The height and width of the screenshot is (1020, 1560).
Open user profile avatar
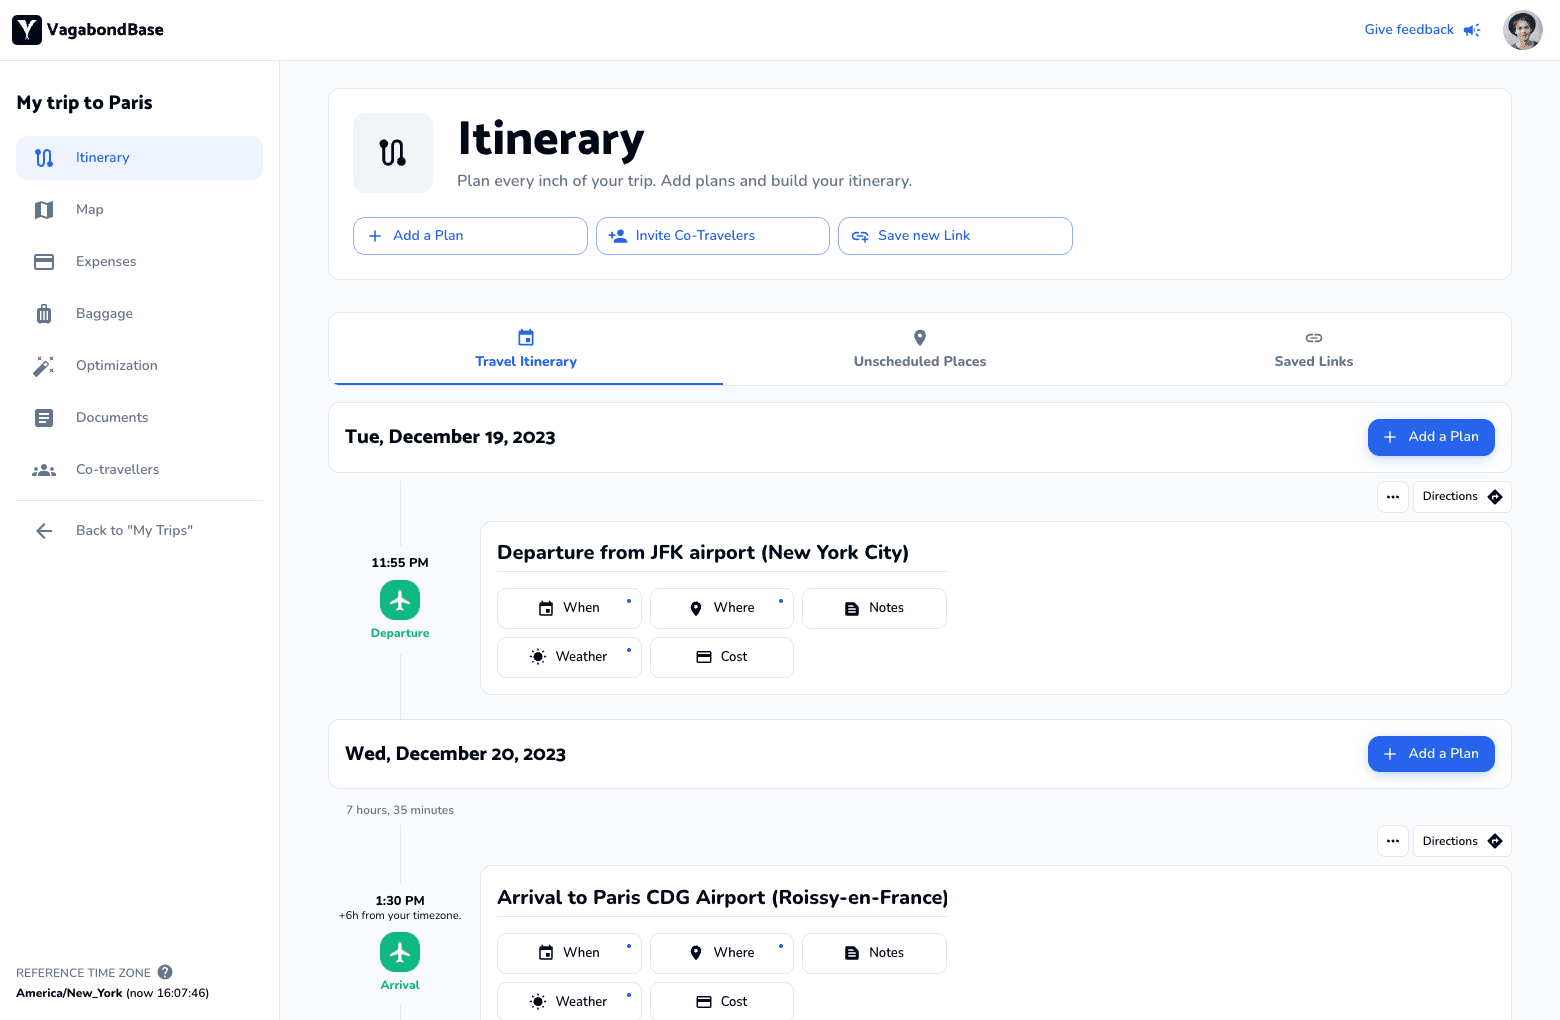coord(1522,30)
